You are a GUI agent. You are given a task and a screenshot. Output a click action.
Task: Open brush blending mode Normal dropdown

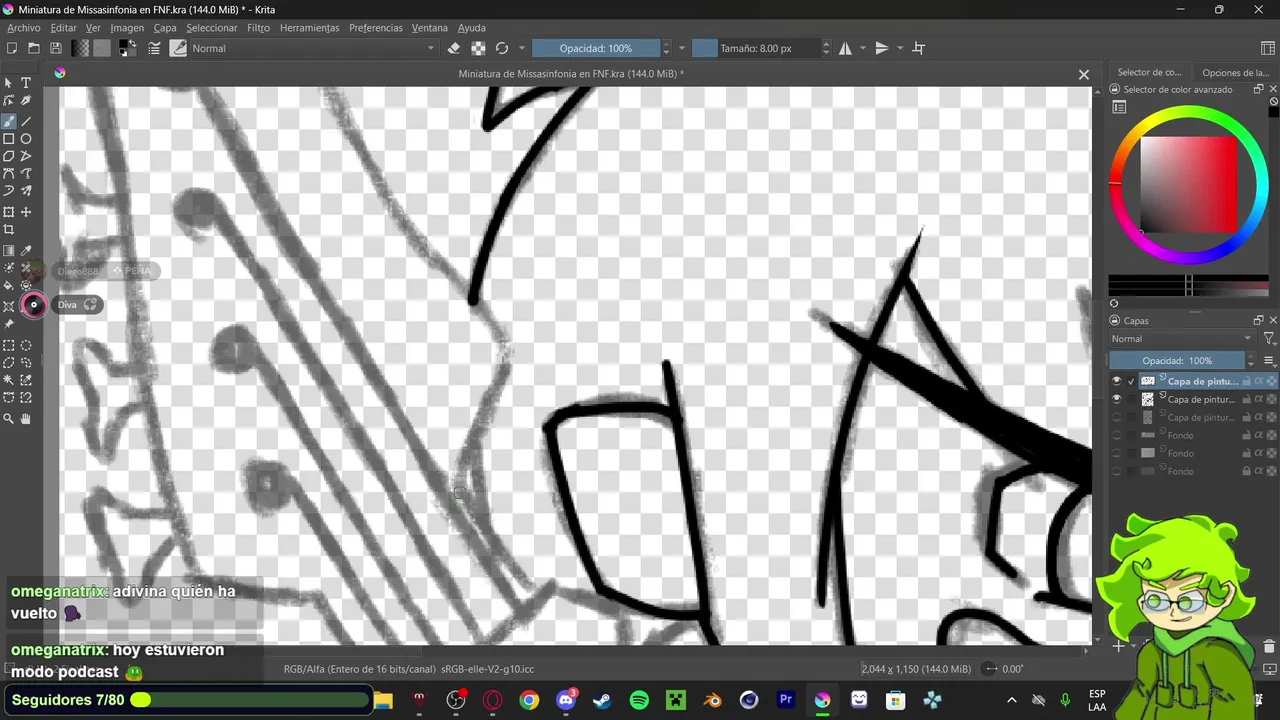[x=313, y=48]
